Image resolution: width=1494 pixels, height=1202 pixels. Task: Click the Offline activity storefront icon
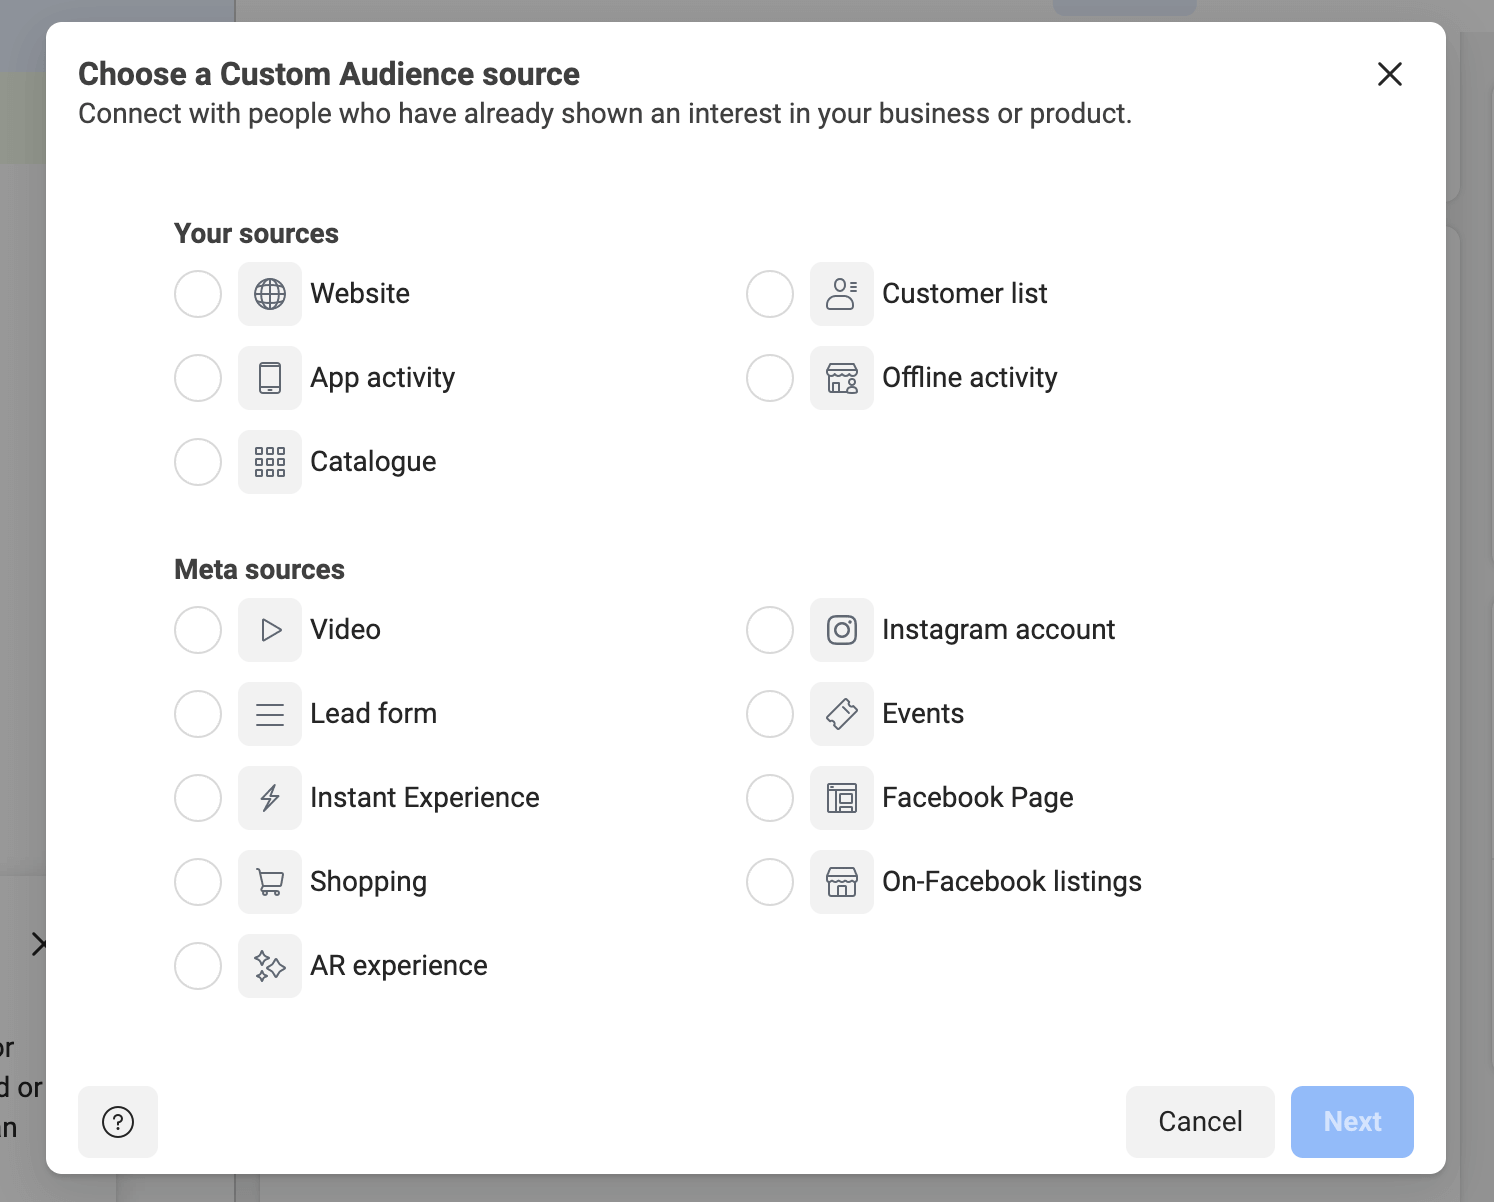point(841,377)
